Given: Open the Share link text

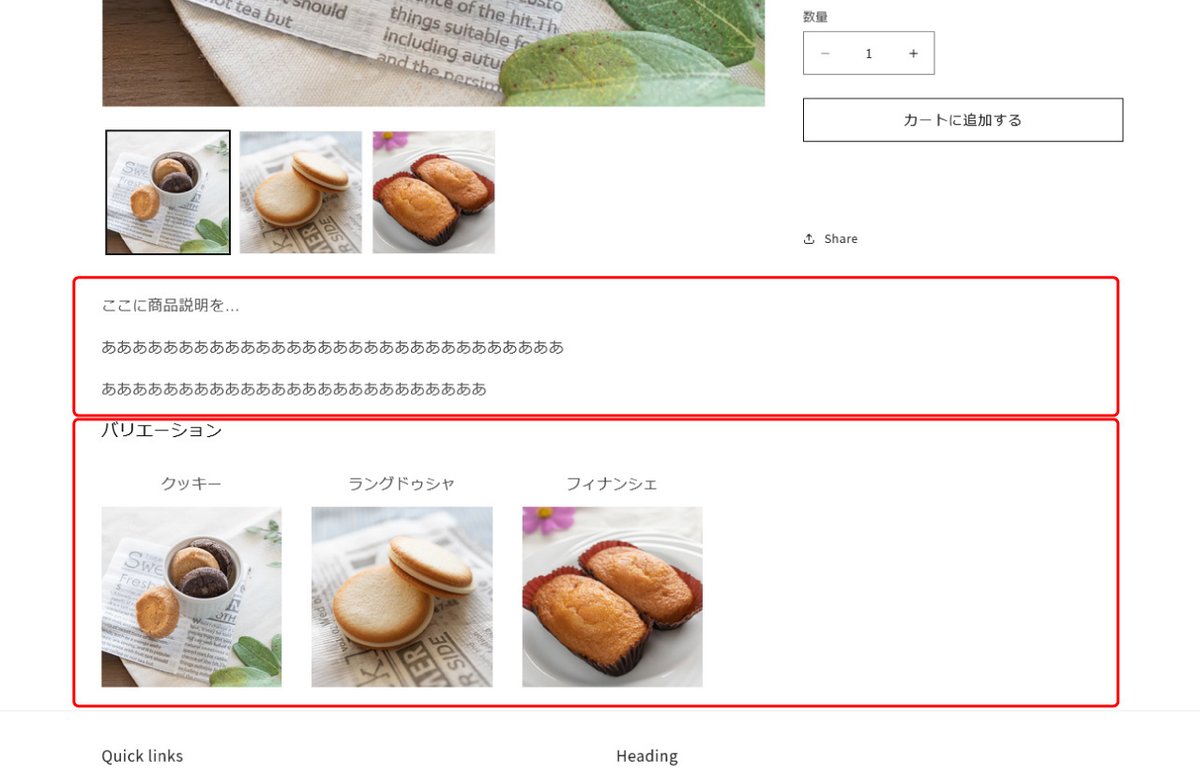Looking at the screenshot, I should click(x=841, y=239).
